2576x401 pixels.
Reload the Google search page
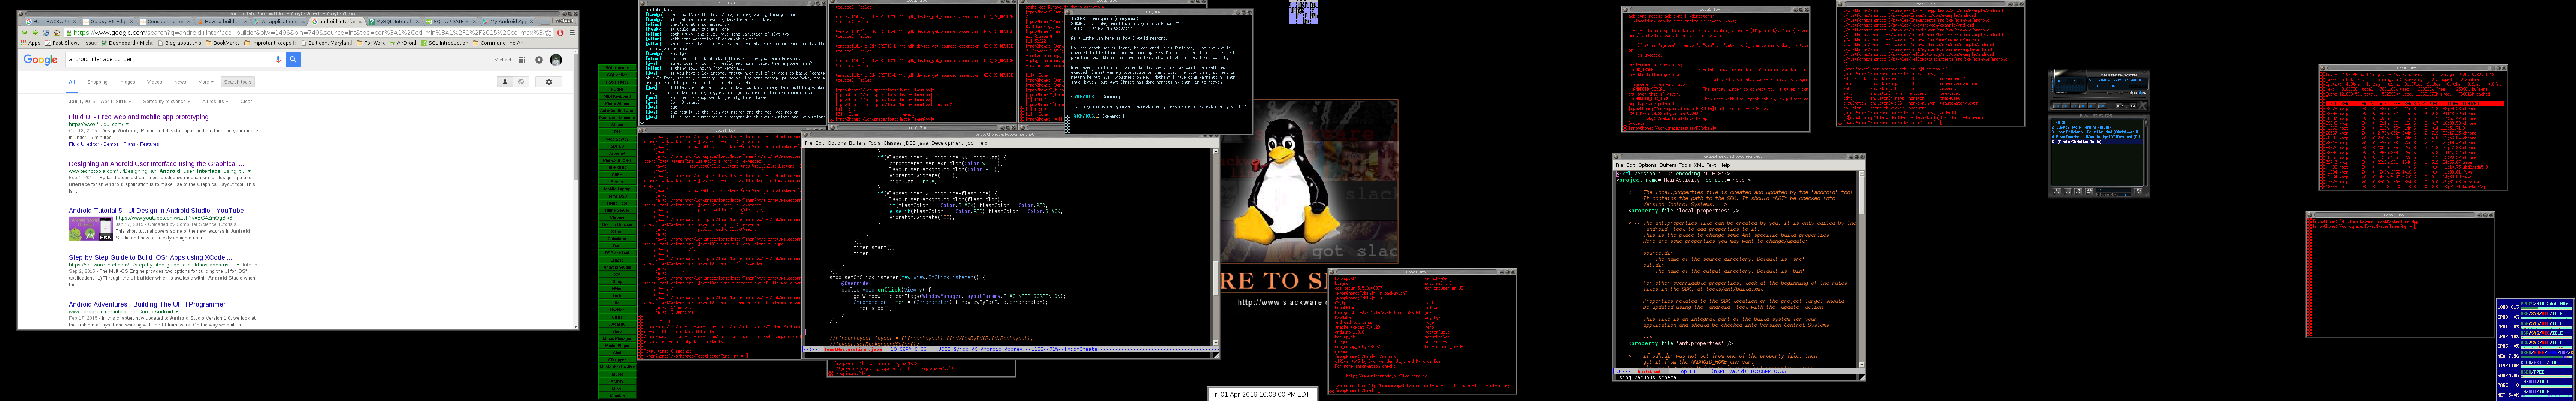(x=46, y=33)
